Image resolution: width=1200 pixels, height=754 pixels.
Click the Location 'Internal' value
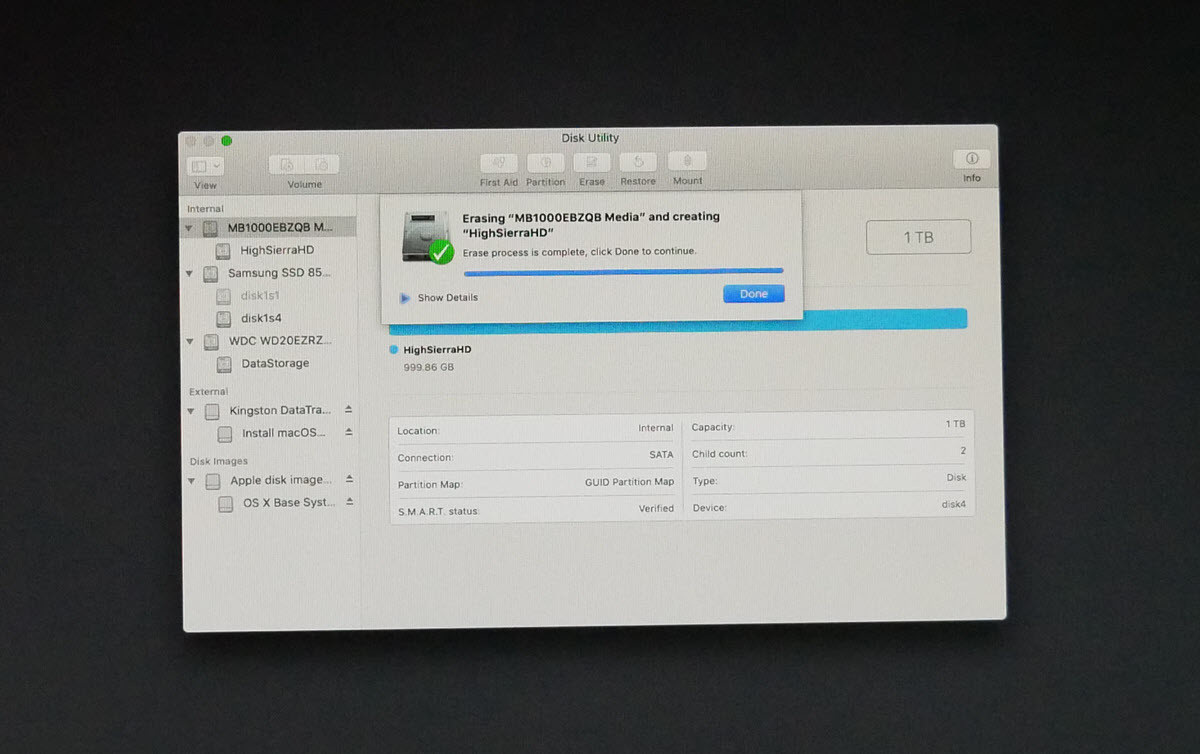click(x=656, y=428)
